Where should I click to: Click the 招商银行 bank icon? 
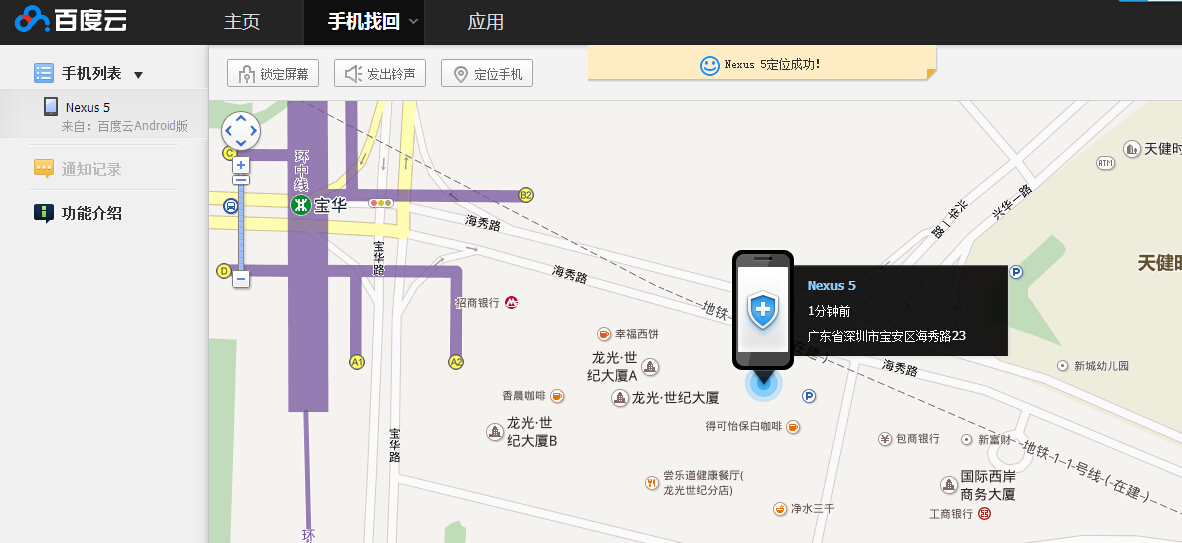tap(512, 302)
